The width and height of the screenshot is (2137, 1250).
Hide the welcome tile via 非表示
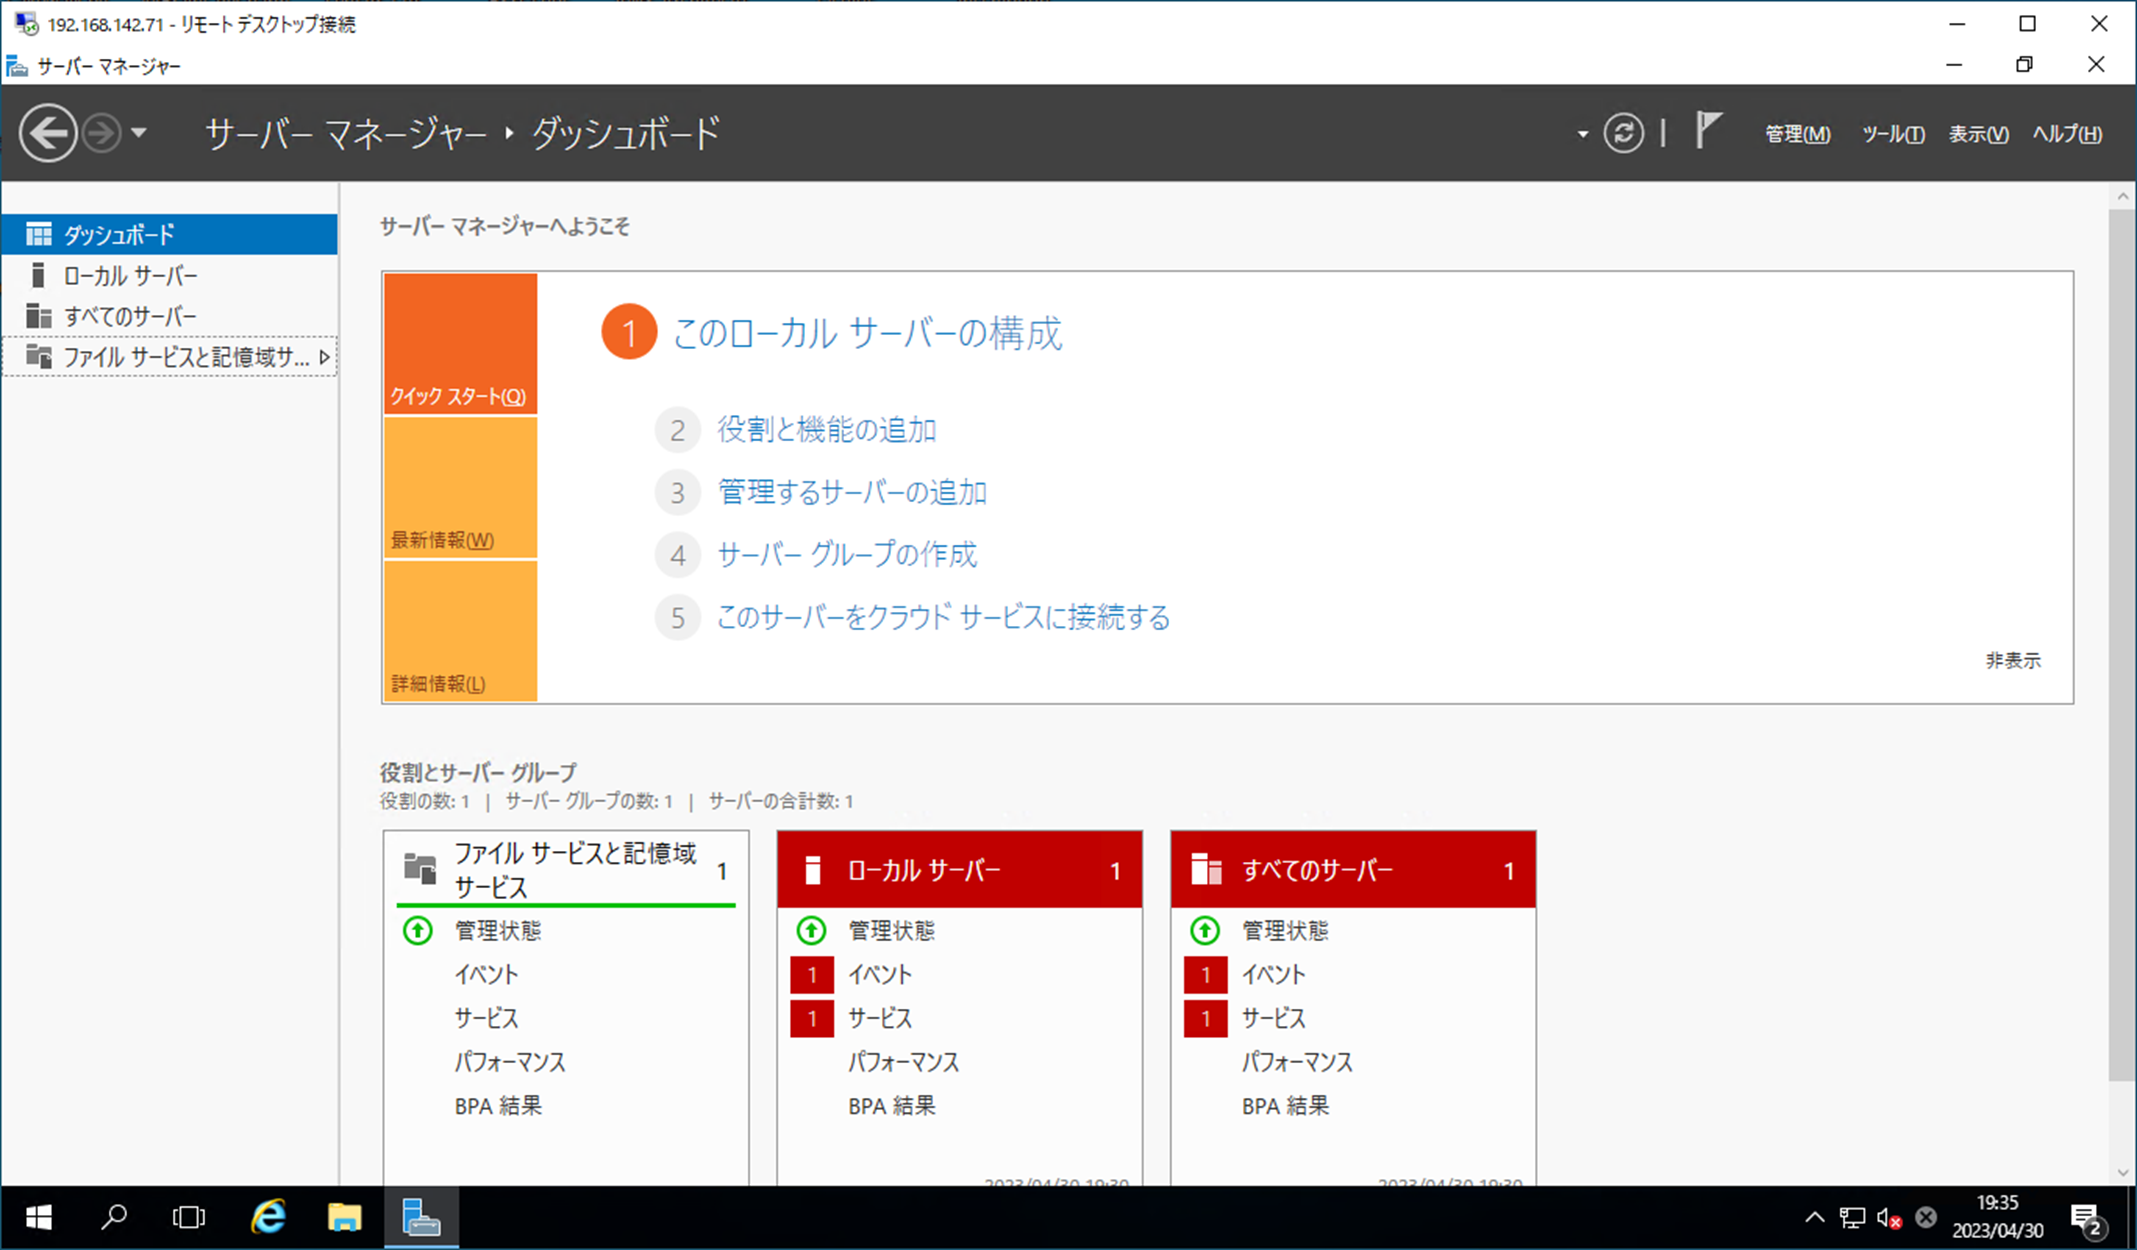click(x=2013, y=660)
